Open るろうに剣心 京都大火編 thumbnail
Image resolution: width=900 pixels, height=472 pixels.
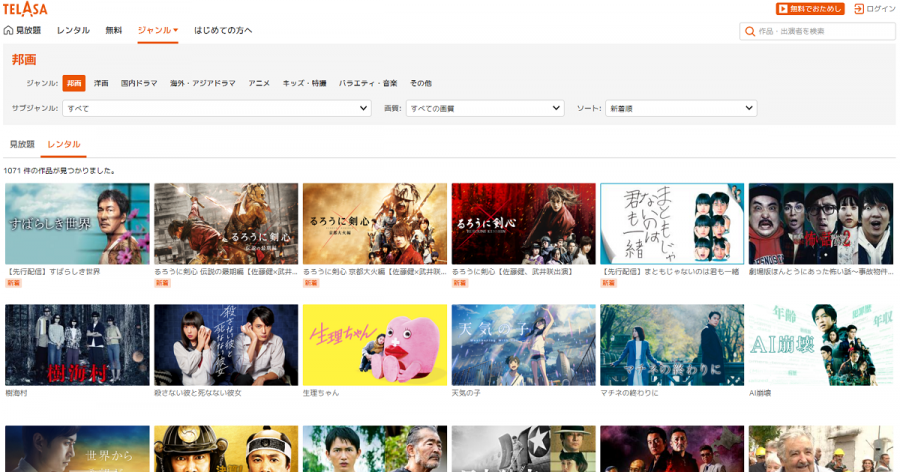[375, 223]
